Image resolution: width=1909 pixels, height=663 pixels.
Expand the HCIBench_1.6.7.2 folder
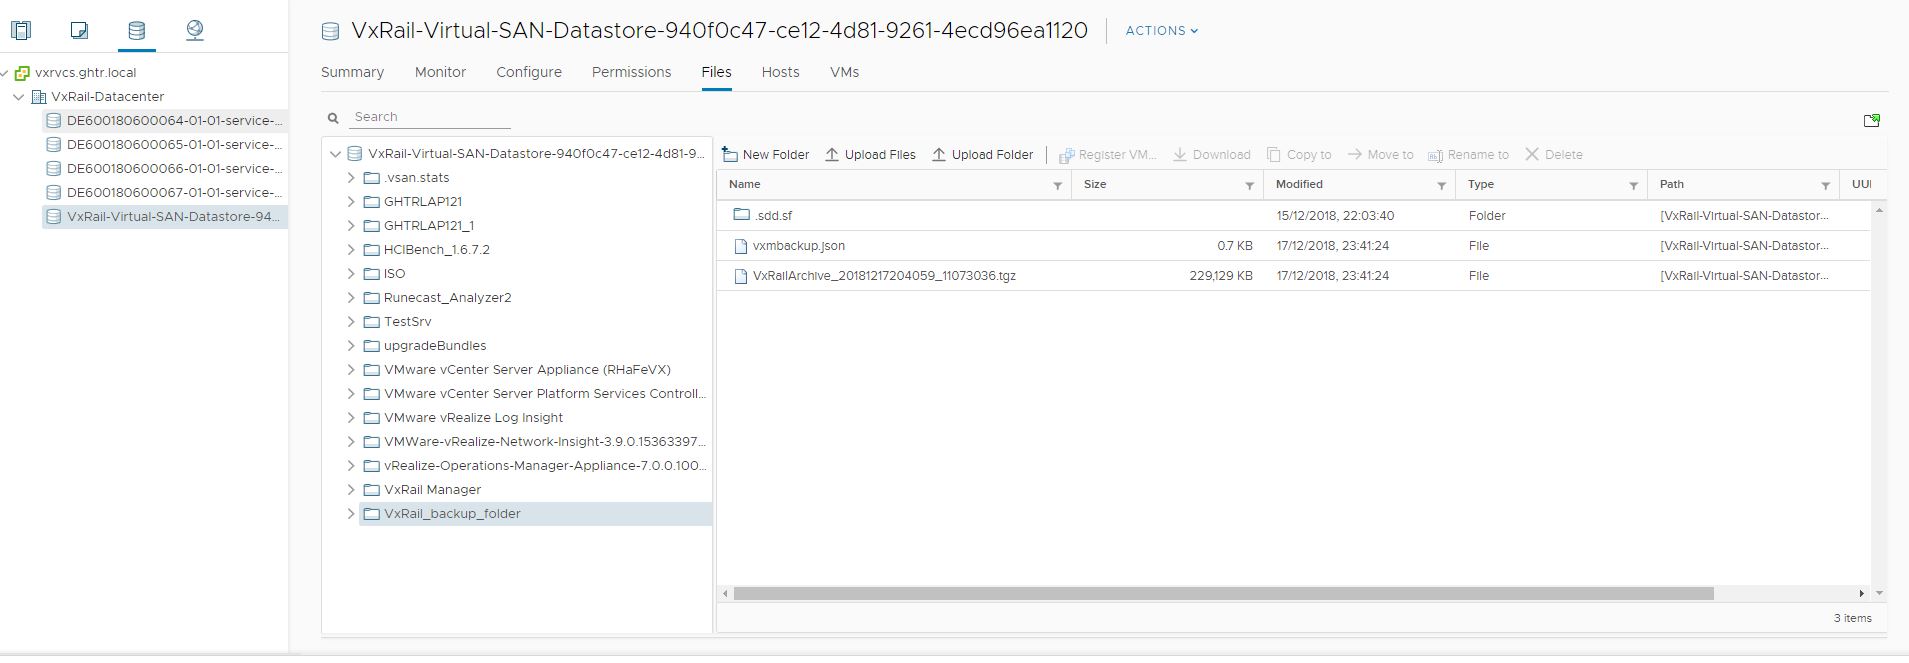pos(351,250)
